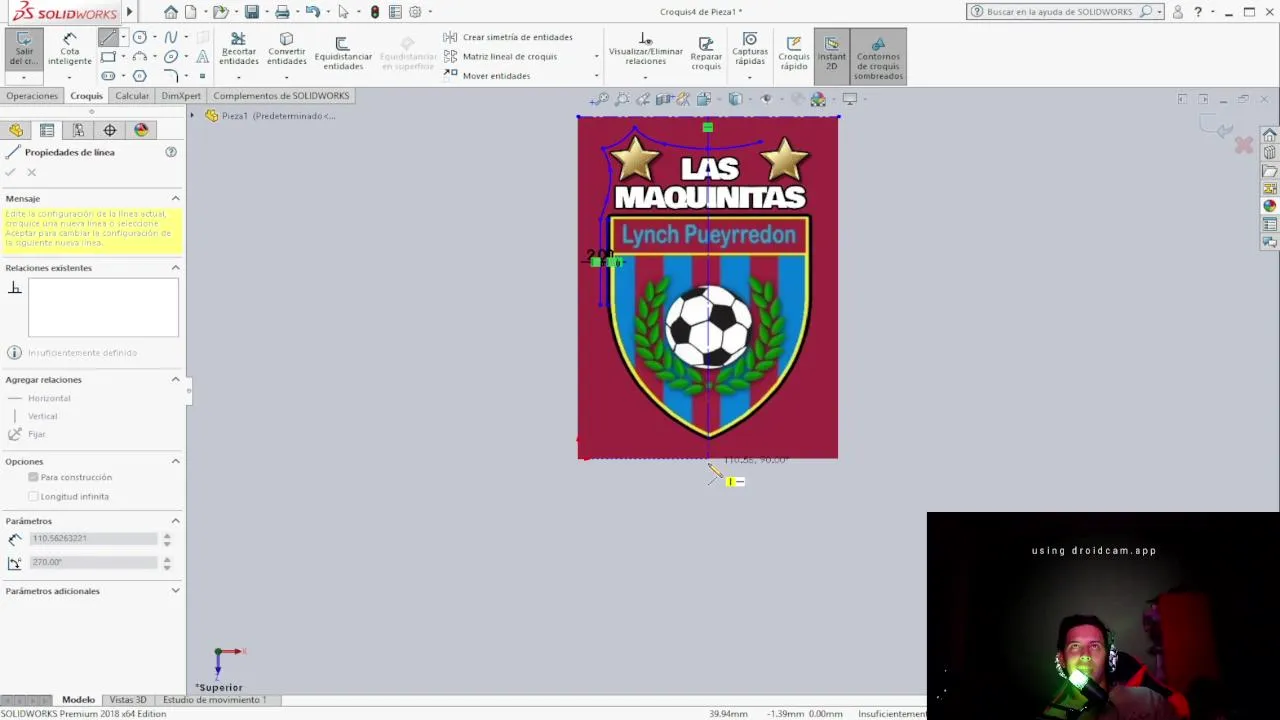Open PropertyManager tab icon

47,130
